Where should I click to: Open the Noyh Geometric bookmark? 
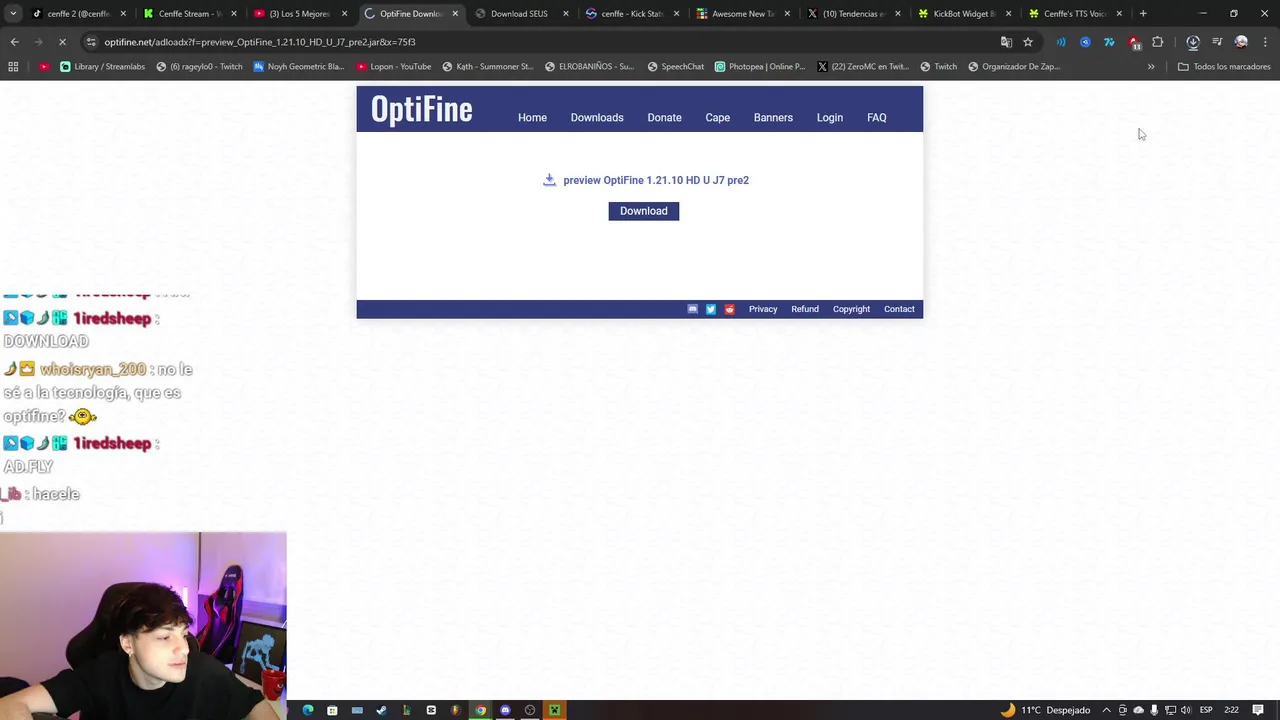click(299, 67)
